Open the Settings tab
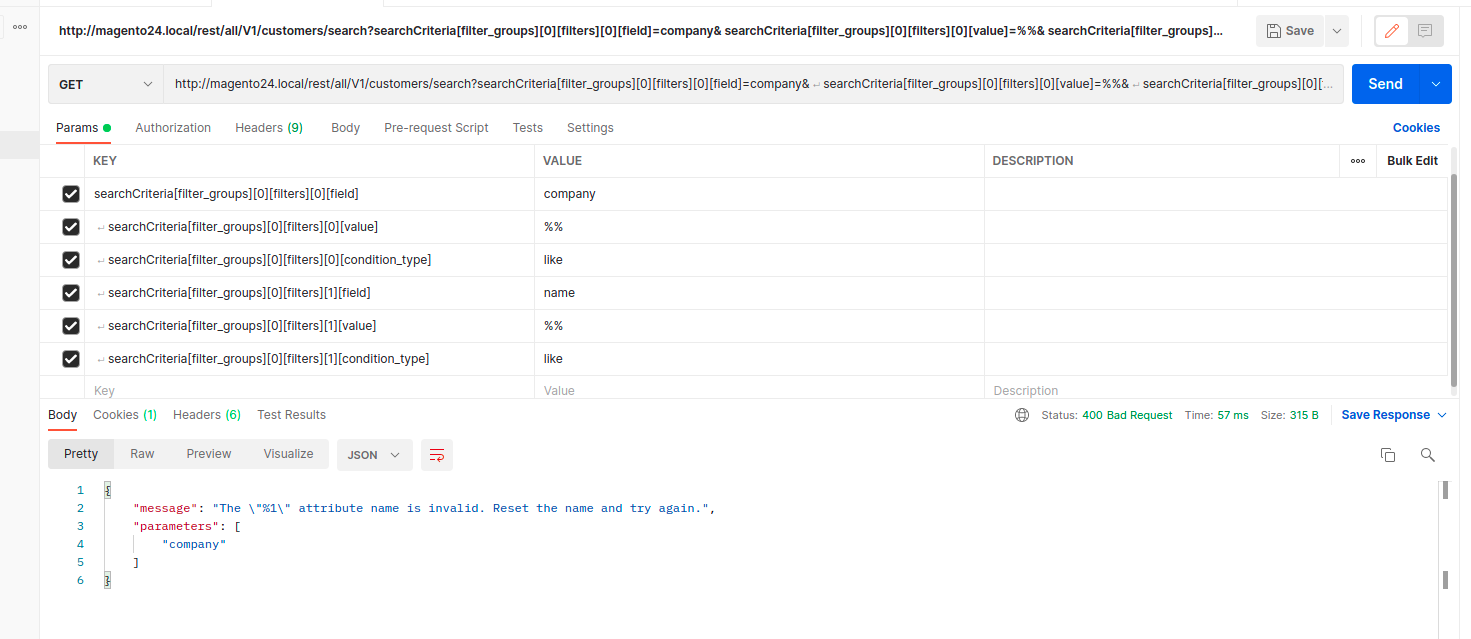 click(590, 128)
